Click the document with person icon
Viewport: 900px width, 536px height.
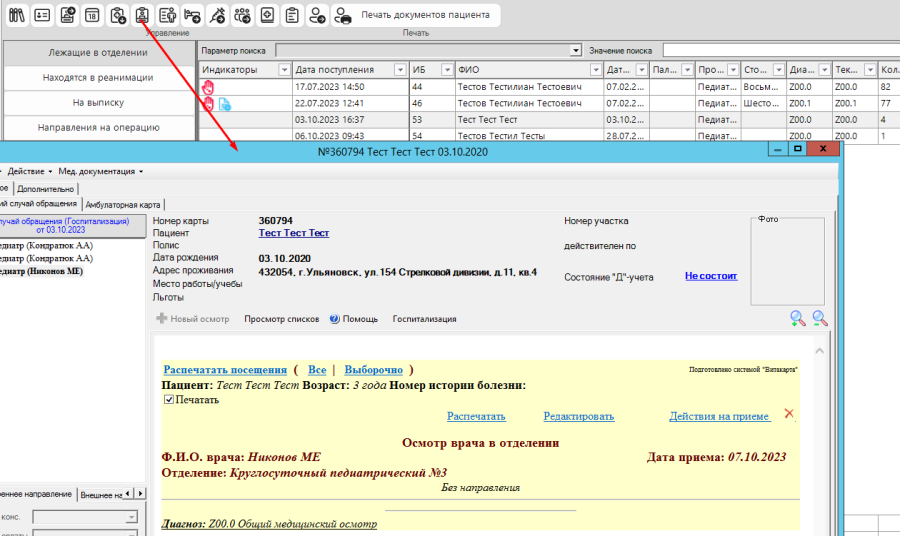click(167, 15)
